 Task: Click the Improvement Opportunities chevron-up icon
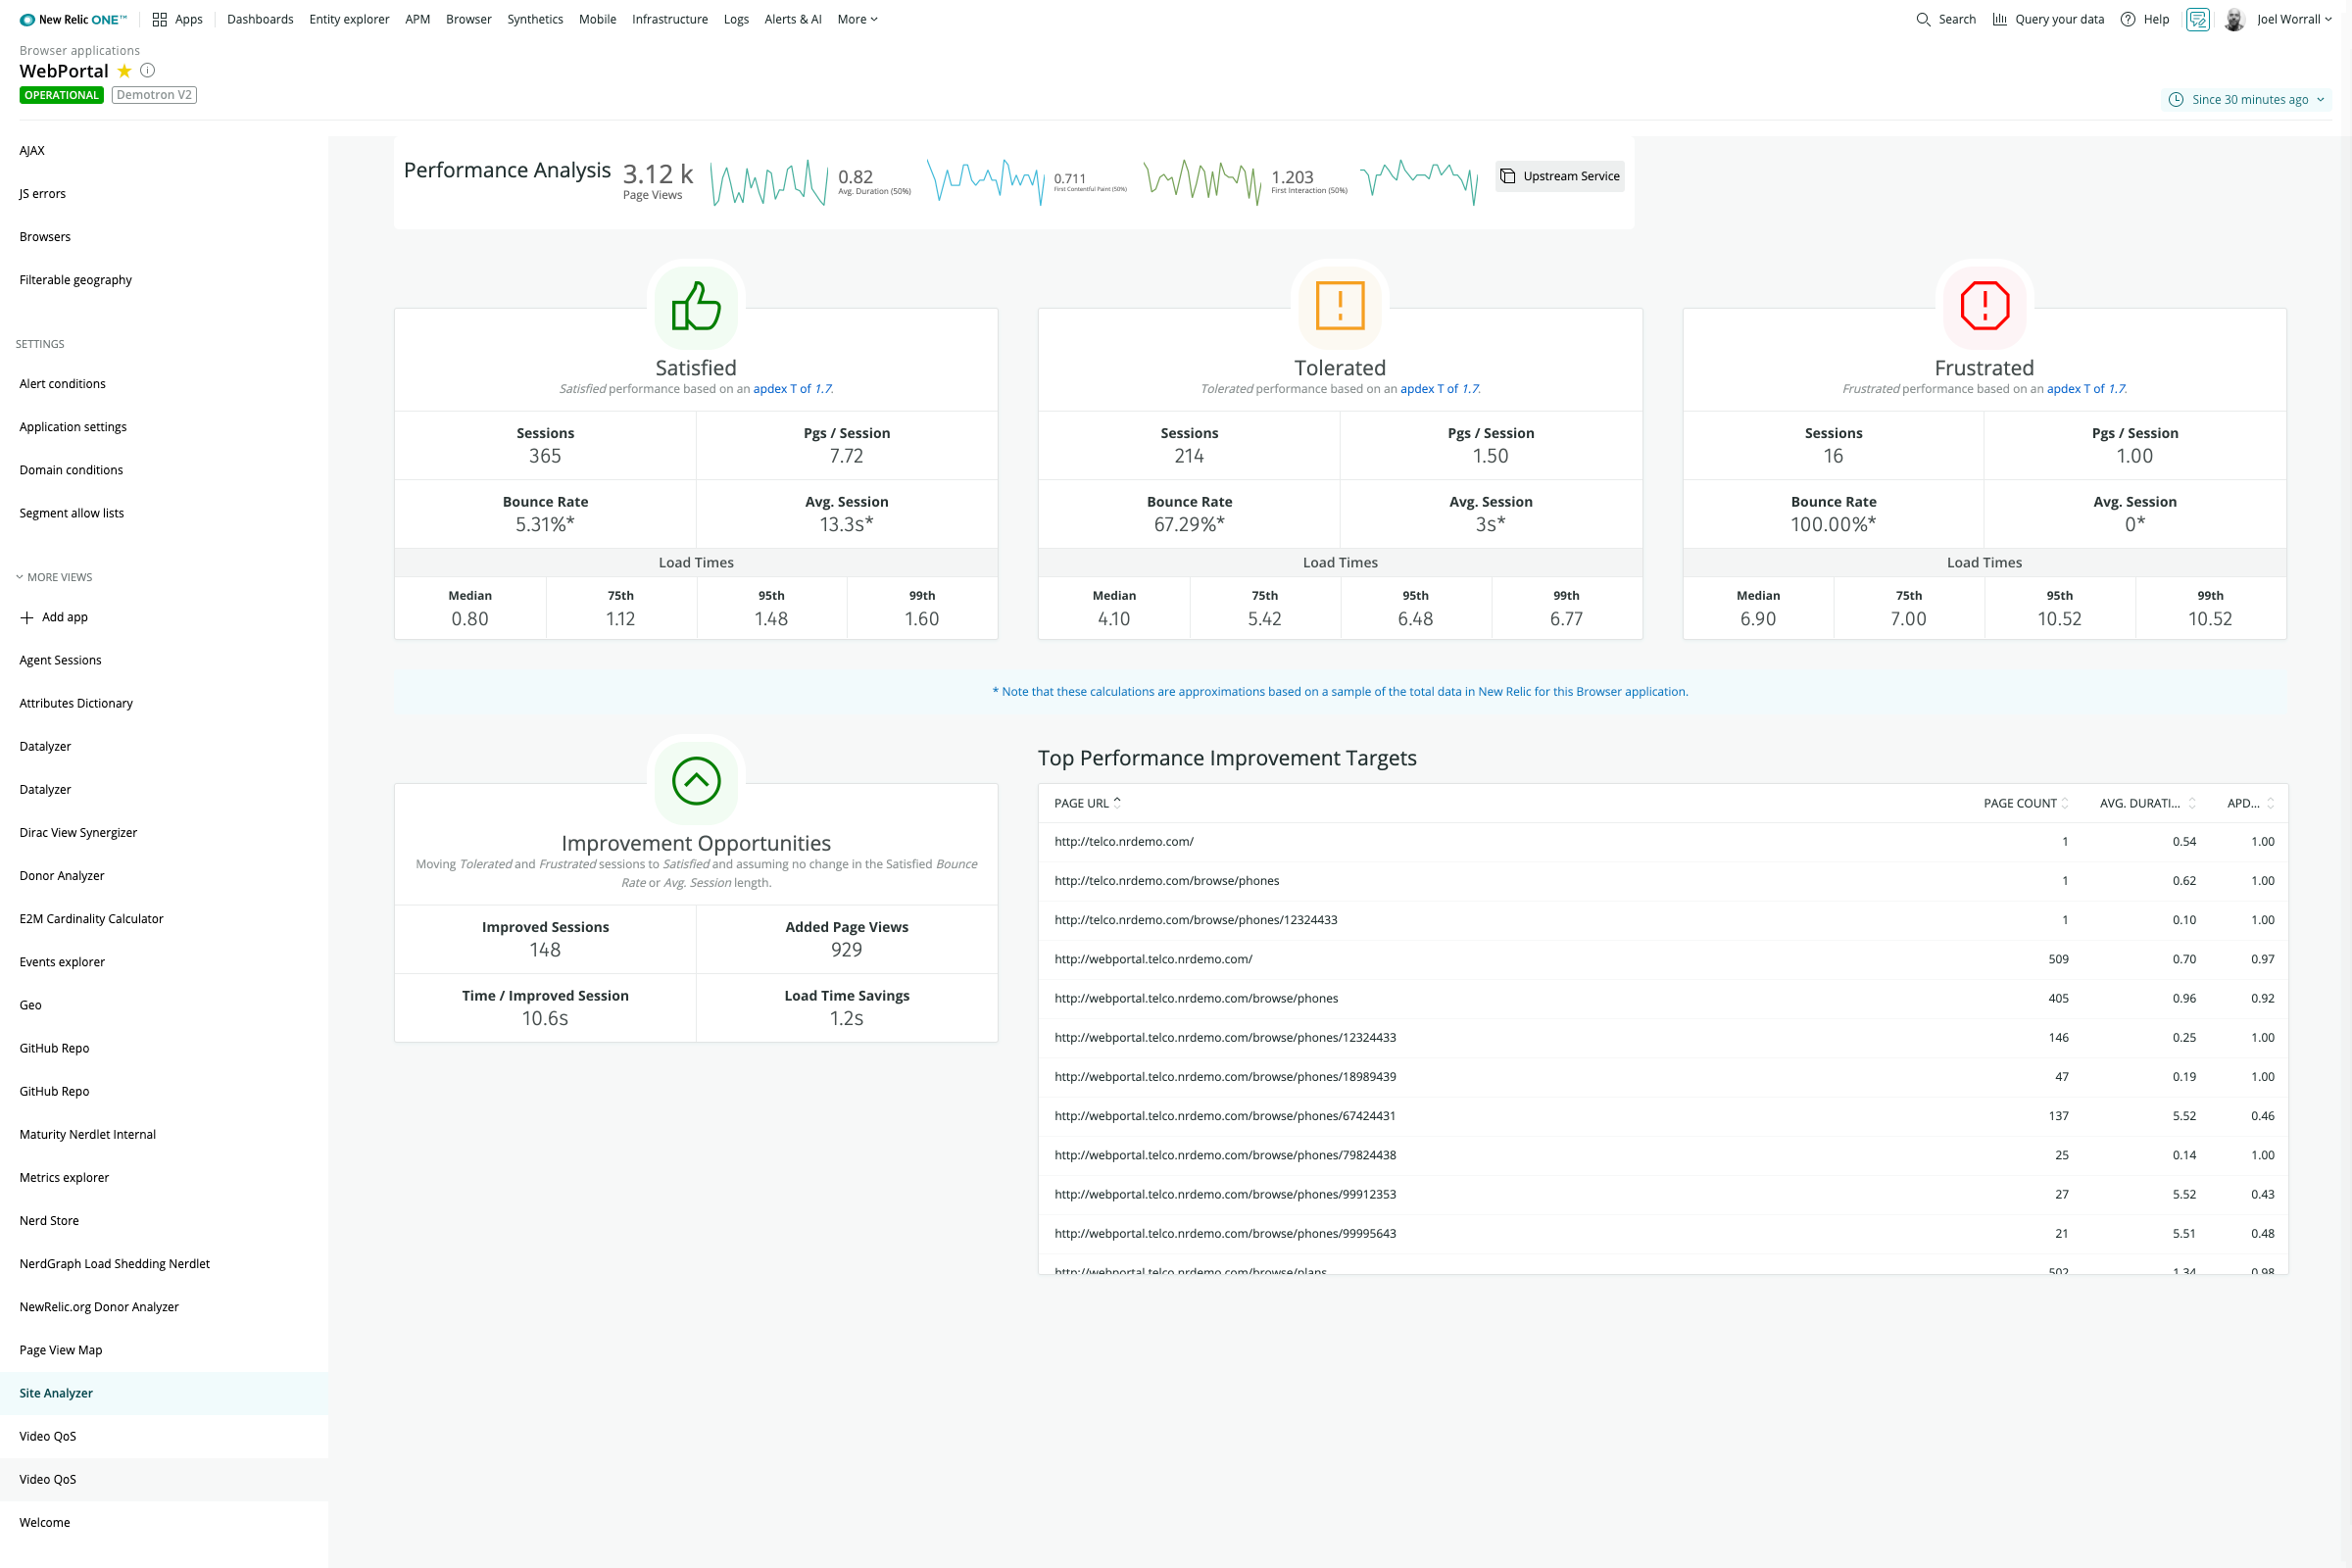[x=696, y=781]
